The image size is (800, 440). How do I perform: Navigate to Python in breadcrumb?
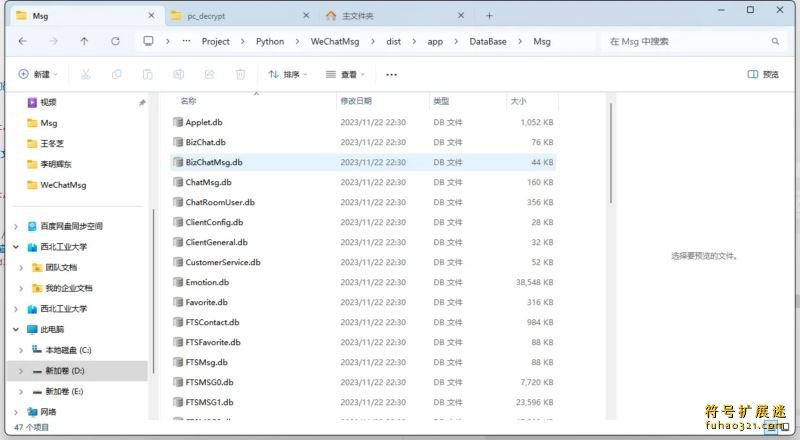tap(270, 41)
